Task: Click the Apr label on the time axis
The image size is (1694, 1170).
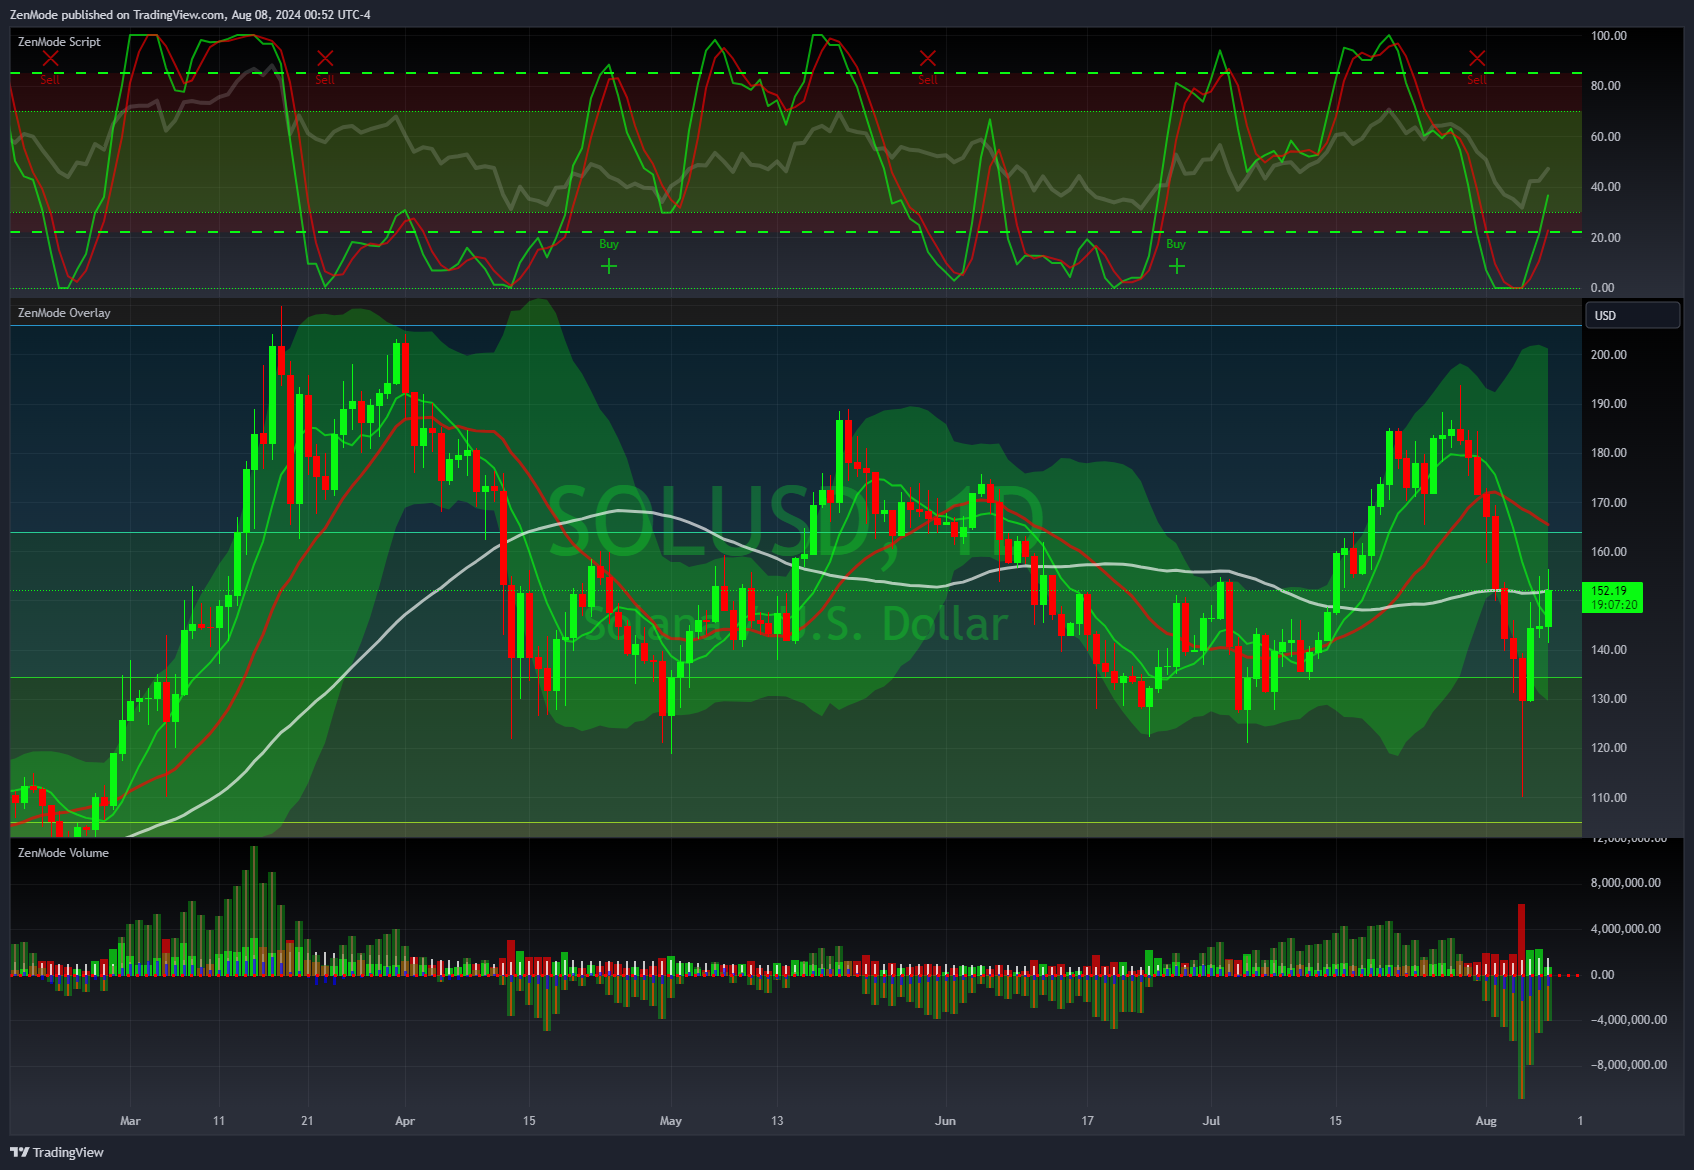Action: [405, 1121]
